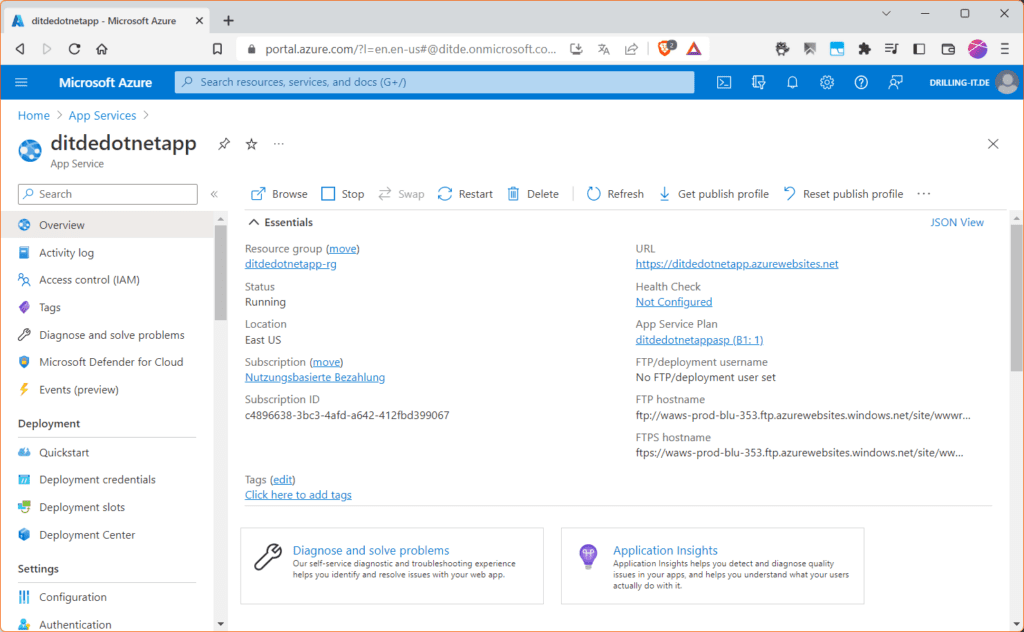This screenshot has height=632, width=1024.
Task: Launch Cloud Shell from top bar
Action: click(x=724, y=82)
